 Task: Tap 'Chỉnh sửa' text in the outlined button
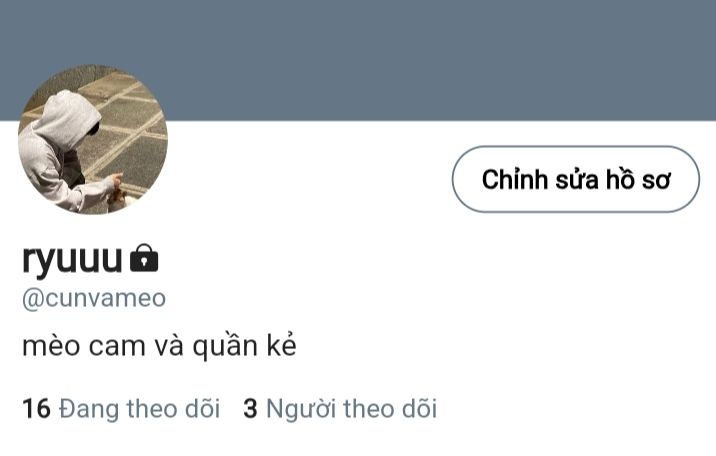[540, 179]
